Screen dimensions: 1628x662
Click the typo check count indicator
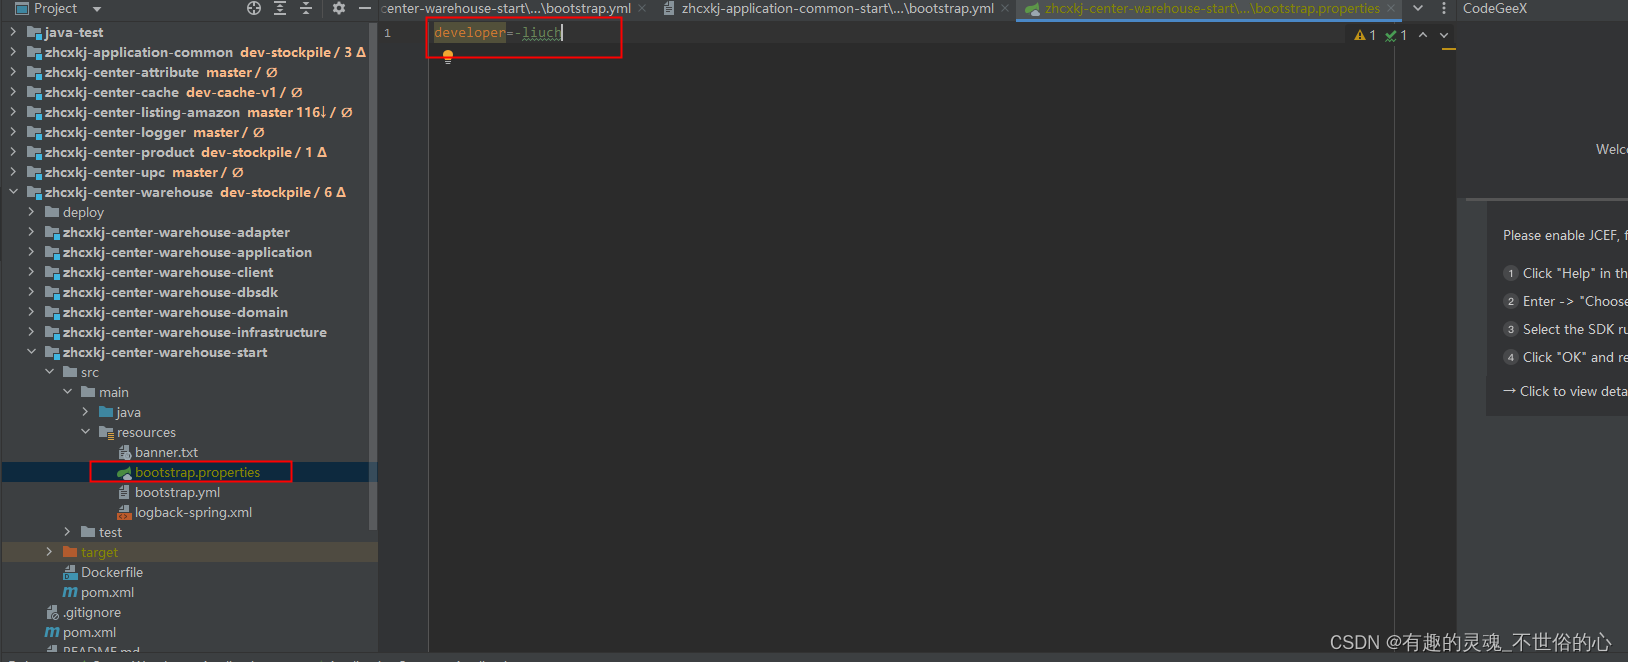click(x=1396, y=35)
